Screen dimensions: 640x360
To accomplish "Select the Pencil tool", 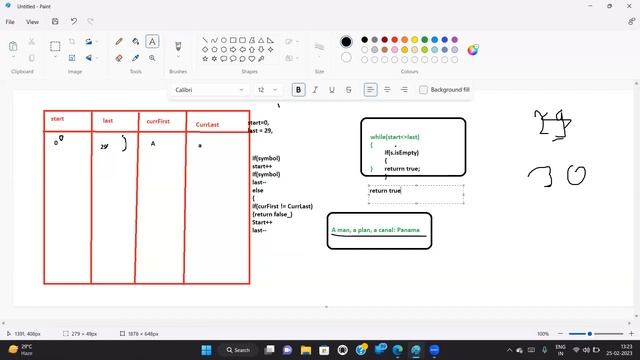I will [x=119, y=42].
